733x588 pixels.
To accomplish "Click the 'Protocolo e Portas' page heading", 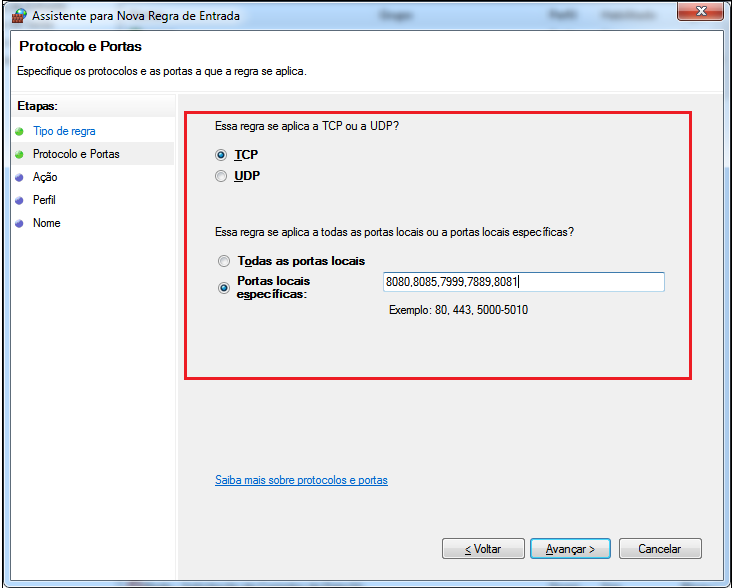I will [x=80, y=46].
